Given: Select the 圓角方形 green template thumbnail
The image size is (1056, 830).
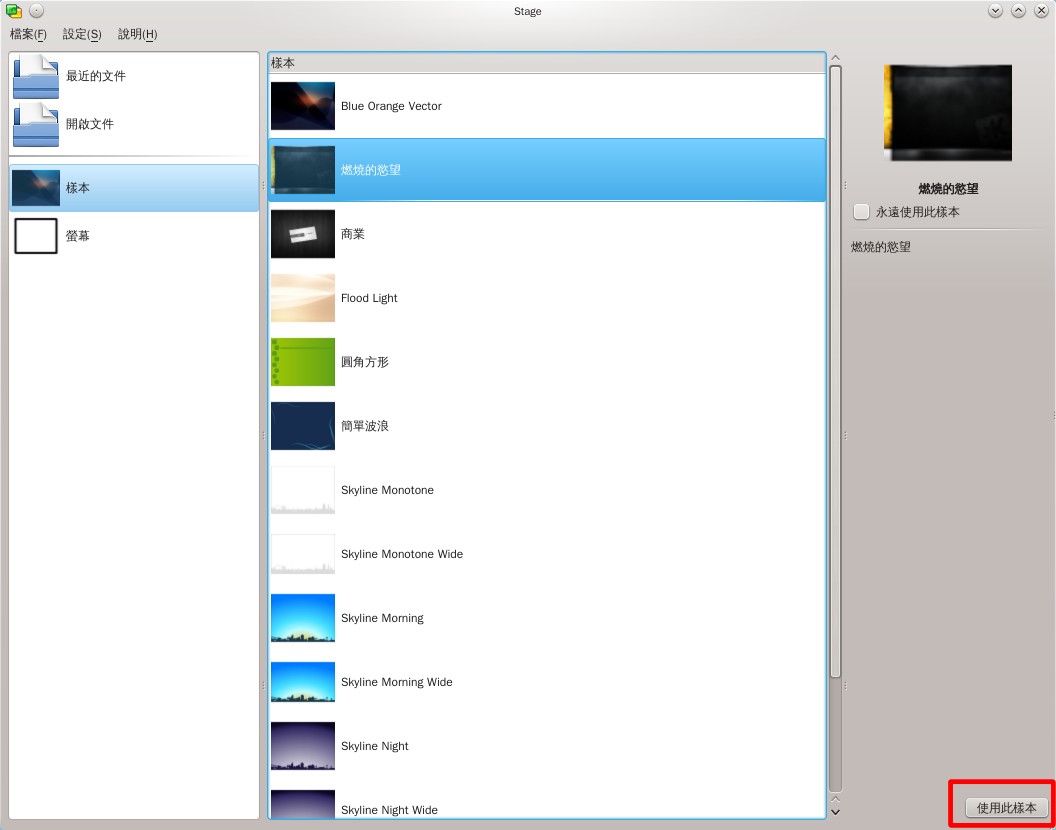Looking at the screenshot, I should 302,362.
